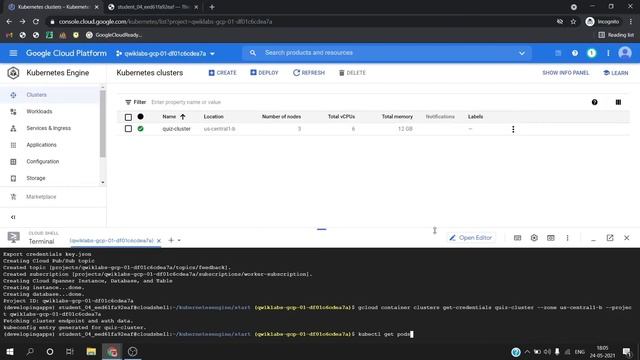Open column display options icon

(x=618, y=102)
